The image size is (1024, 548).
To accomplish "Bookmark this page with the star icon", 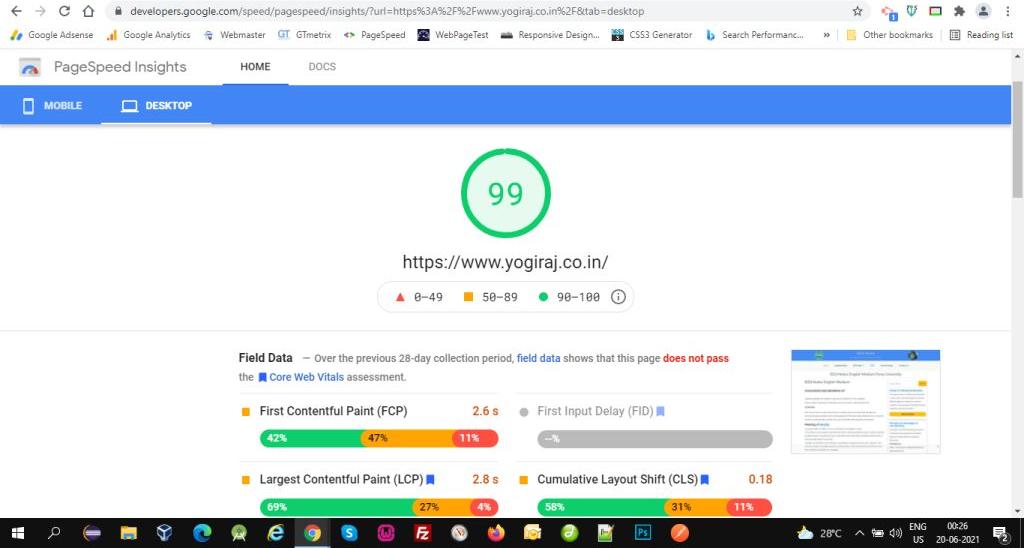I will point(857,11).
